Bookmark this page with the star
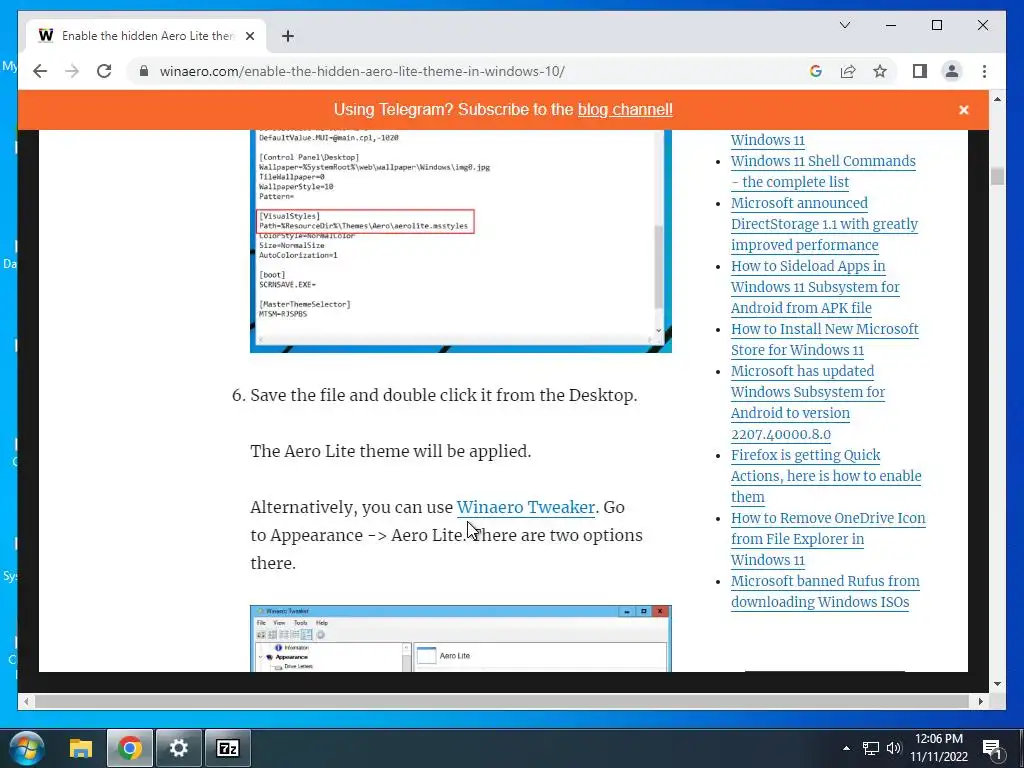 880,71
